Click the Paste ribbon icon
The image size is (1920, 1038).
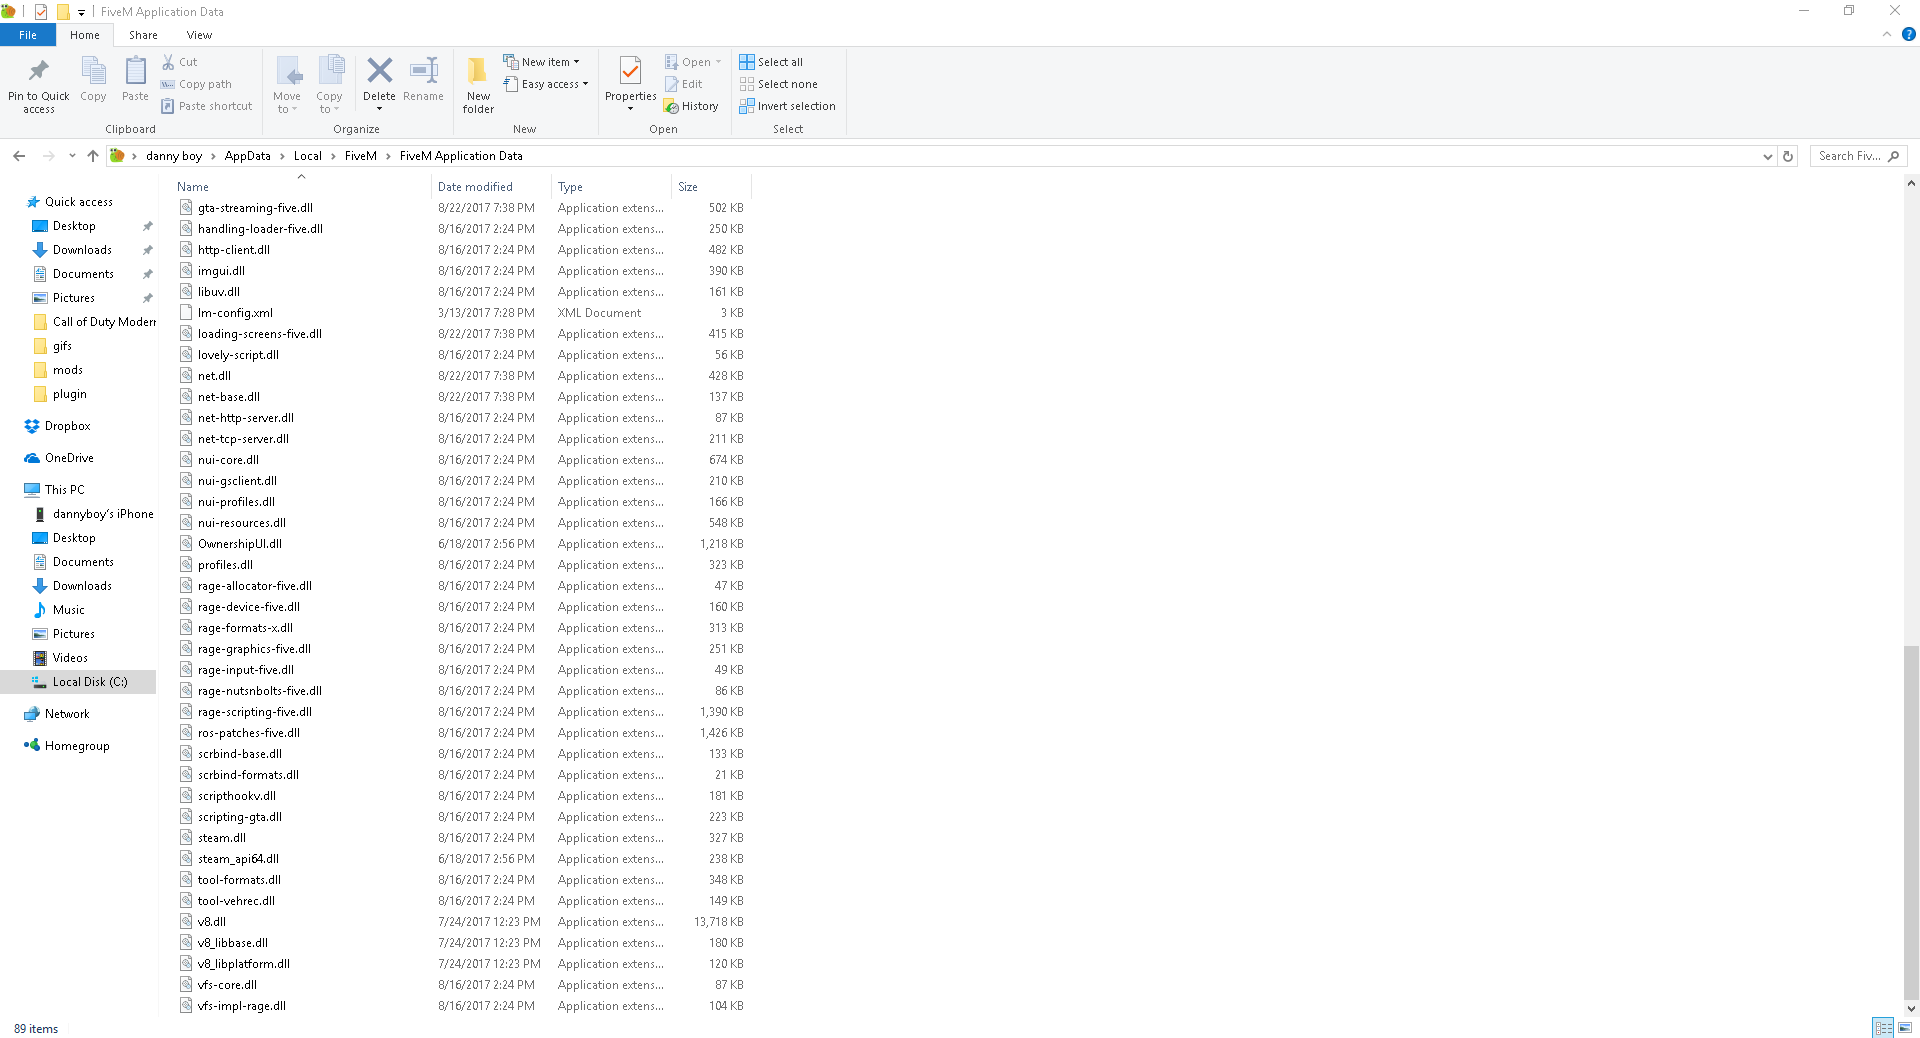[135, 79]
